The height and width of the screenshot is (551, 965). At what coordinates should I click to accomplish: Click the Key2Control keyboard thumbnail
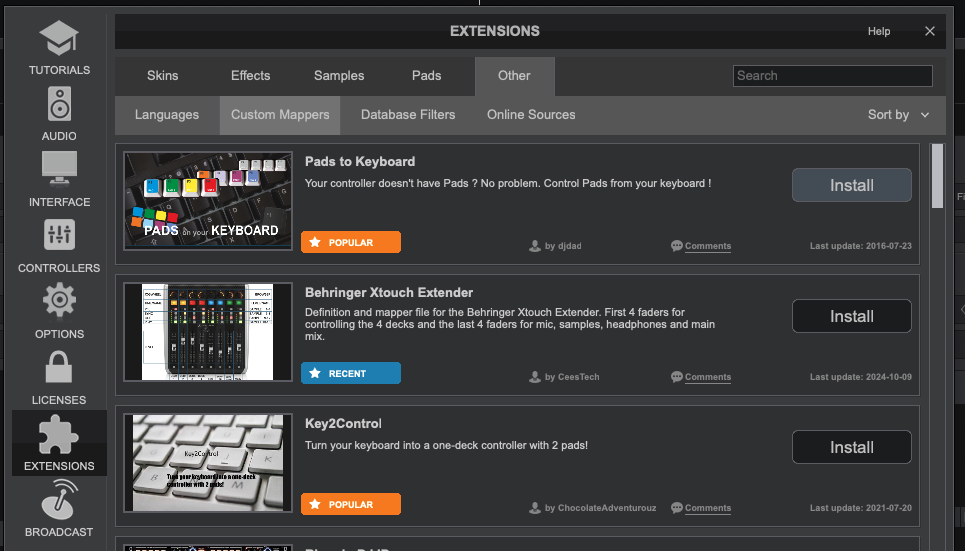pyautogui.click(x=208, y=463)
